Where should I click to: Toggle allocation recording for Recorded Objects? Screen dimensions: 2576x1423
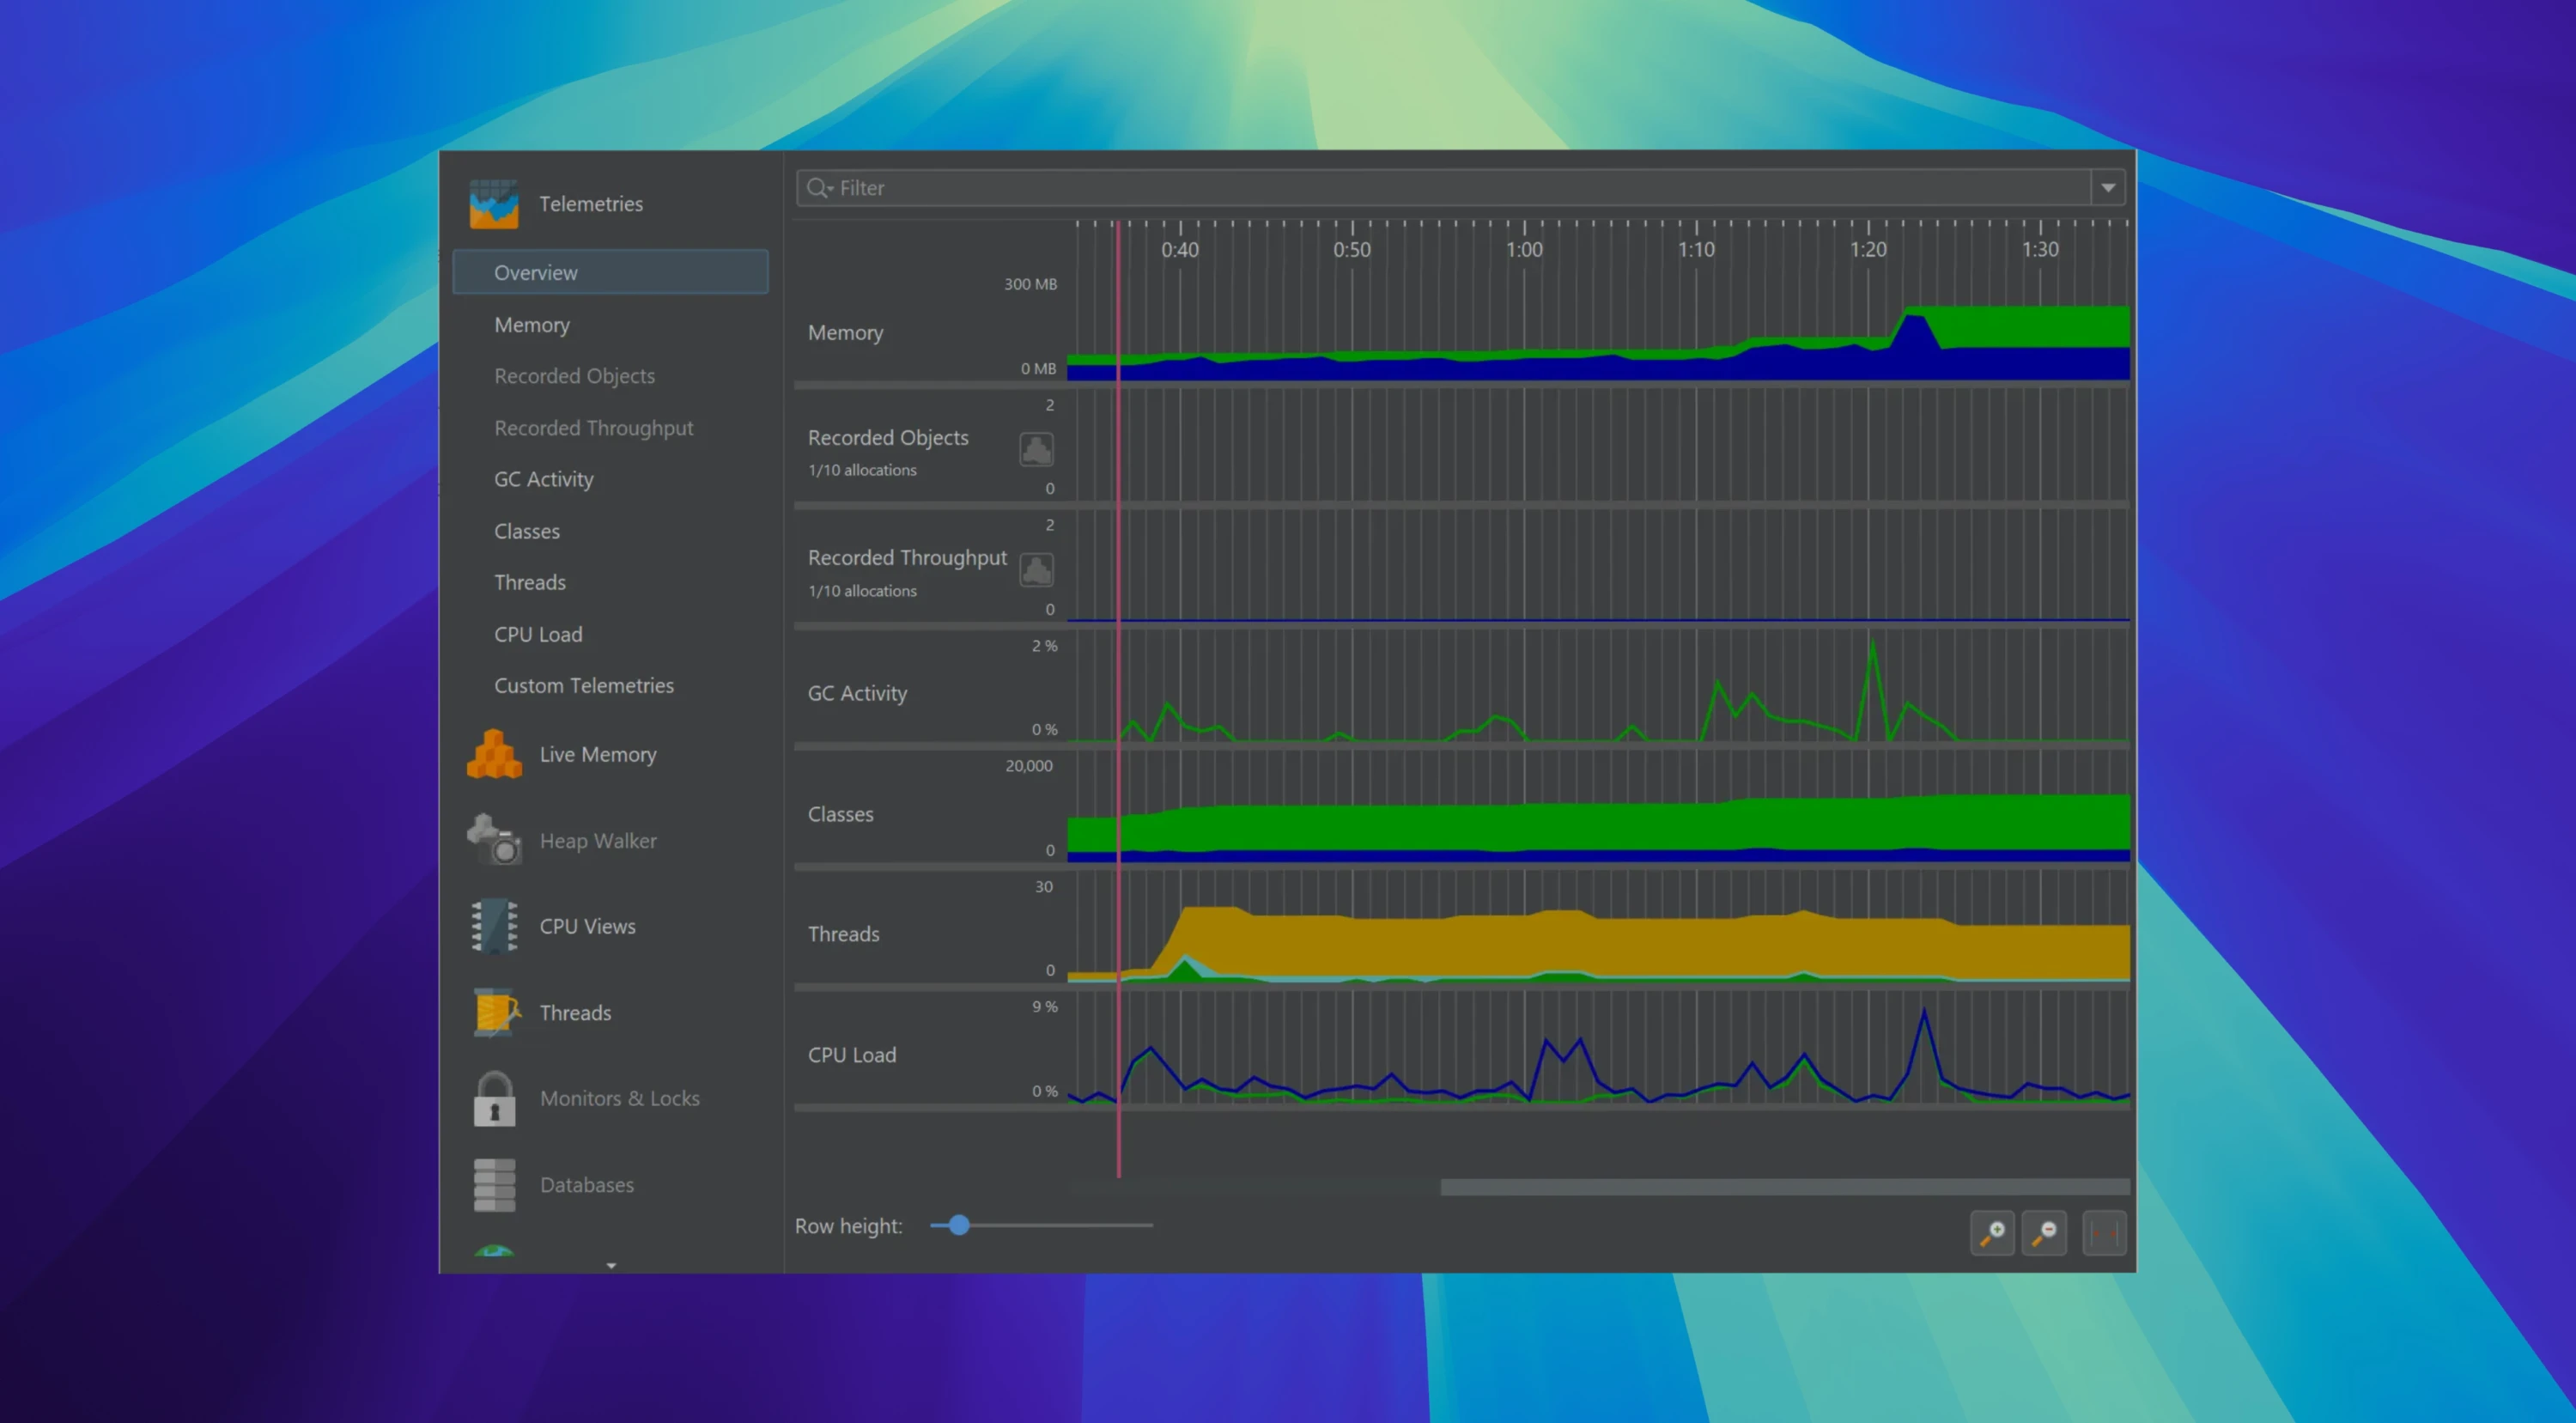pyautogui.click(x=1036, y=449)
